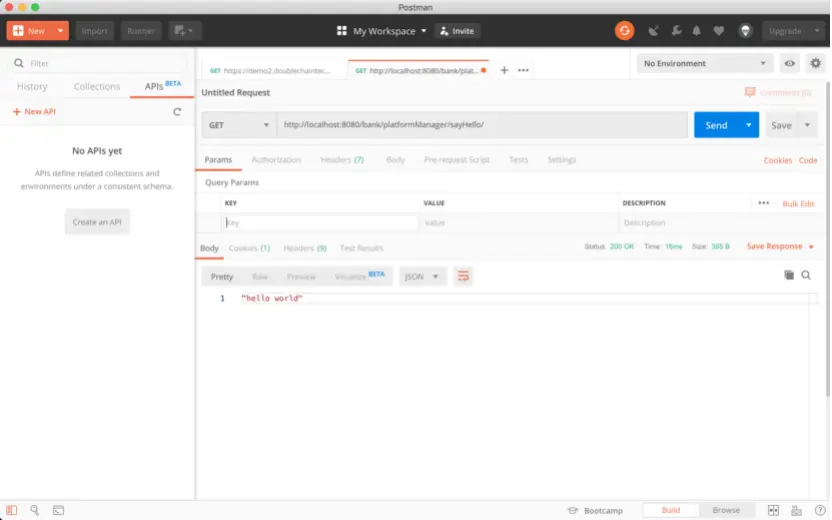The width and height of the screenshot is (832, 520).
Task: Click the blue Send button
Action: [716, 125]
